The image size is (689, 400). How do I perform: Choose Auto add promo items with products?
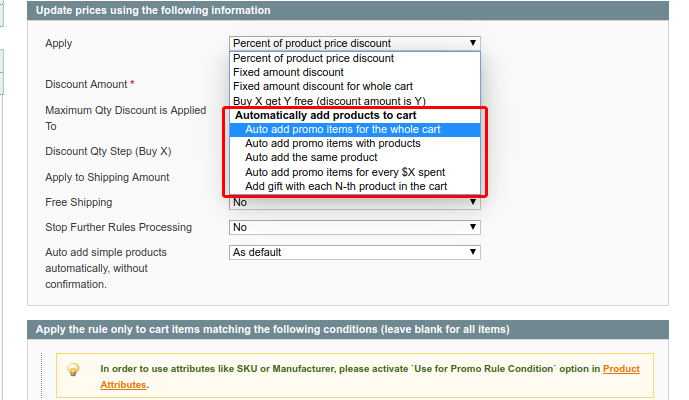(332, 143)
